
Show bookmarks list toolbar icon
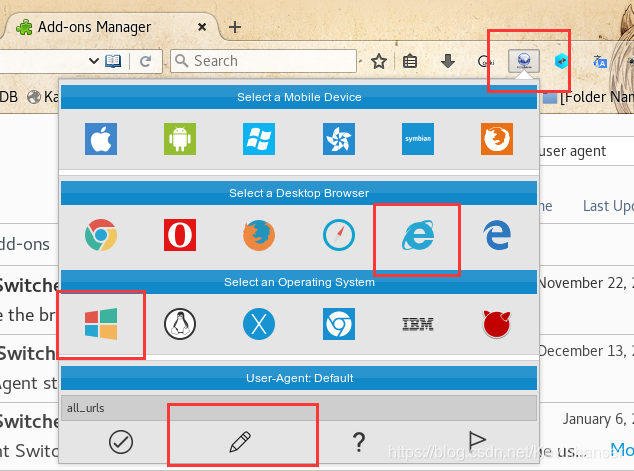pos(410,61)
